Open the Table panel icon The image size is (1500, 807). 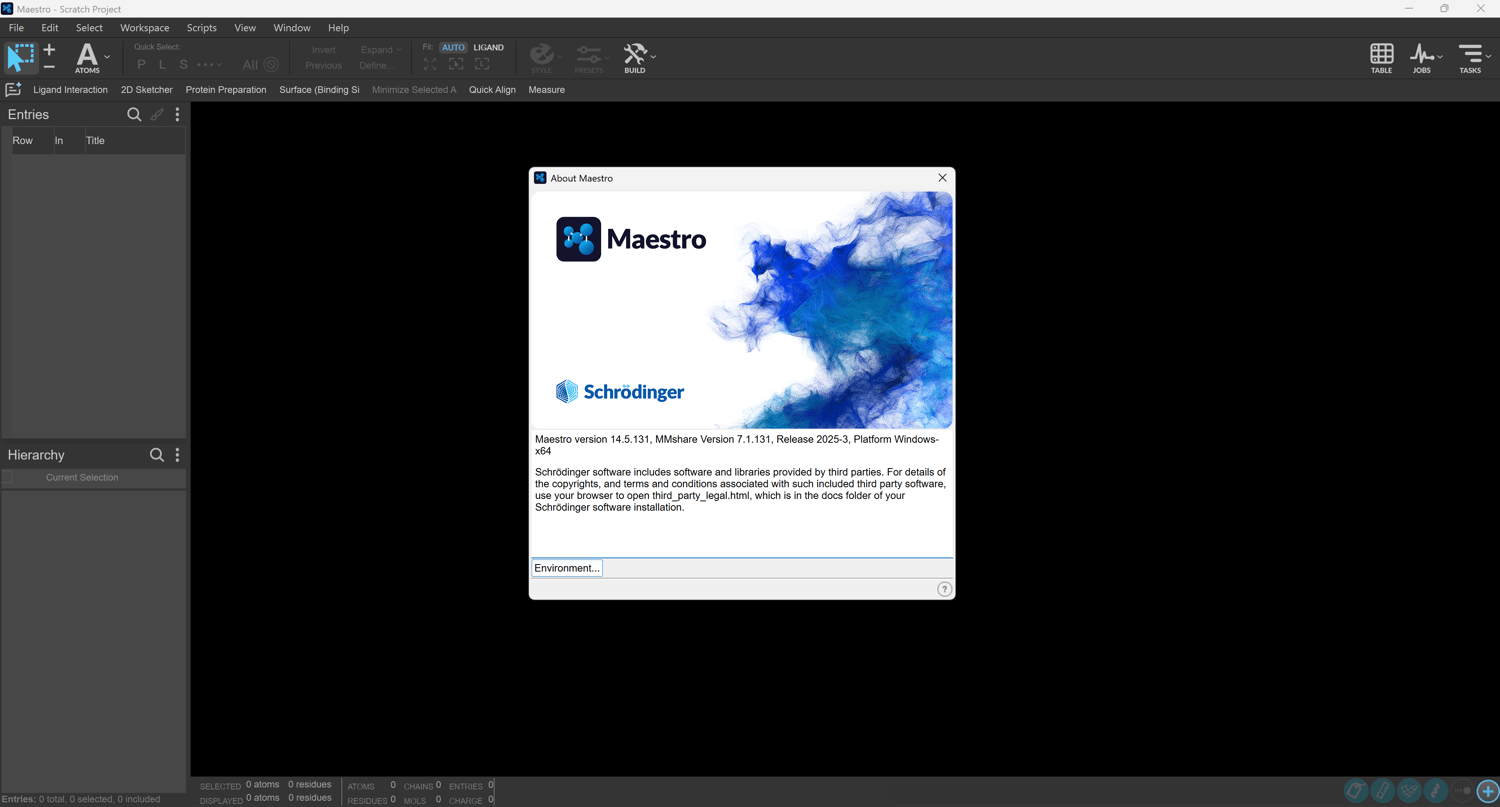pyautogui.click(x=1381, y=58)
